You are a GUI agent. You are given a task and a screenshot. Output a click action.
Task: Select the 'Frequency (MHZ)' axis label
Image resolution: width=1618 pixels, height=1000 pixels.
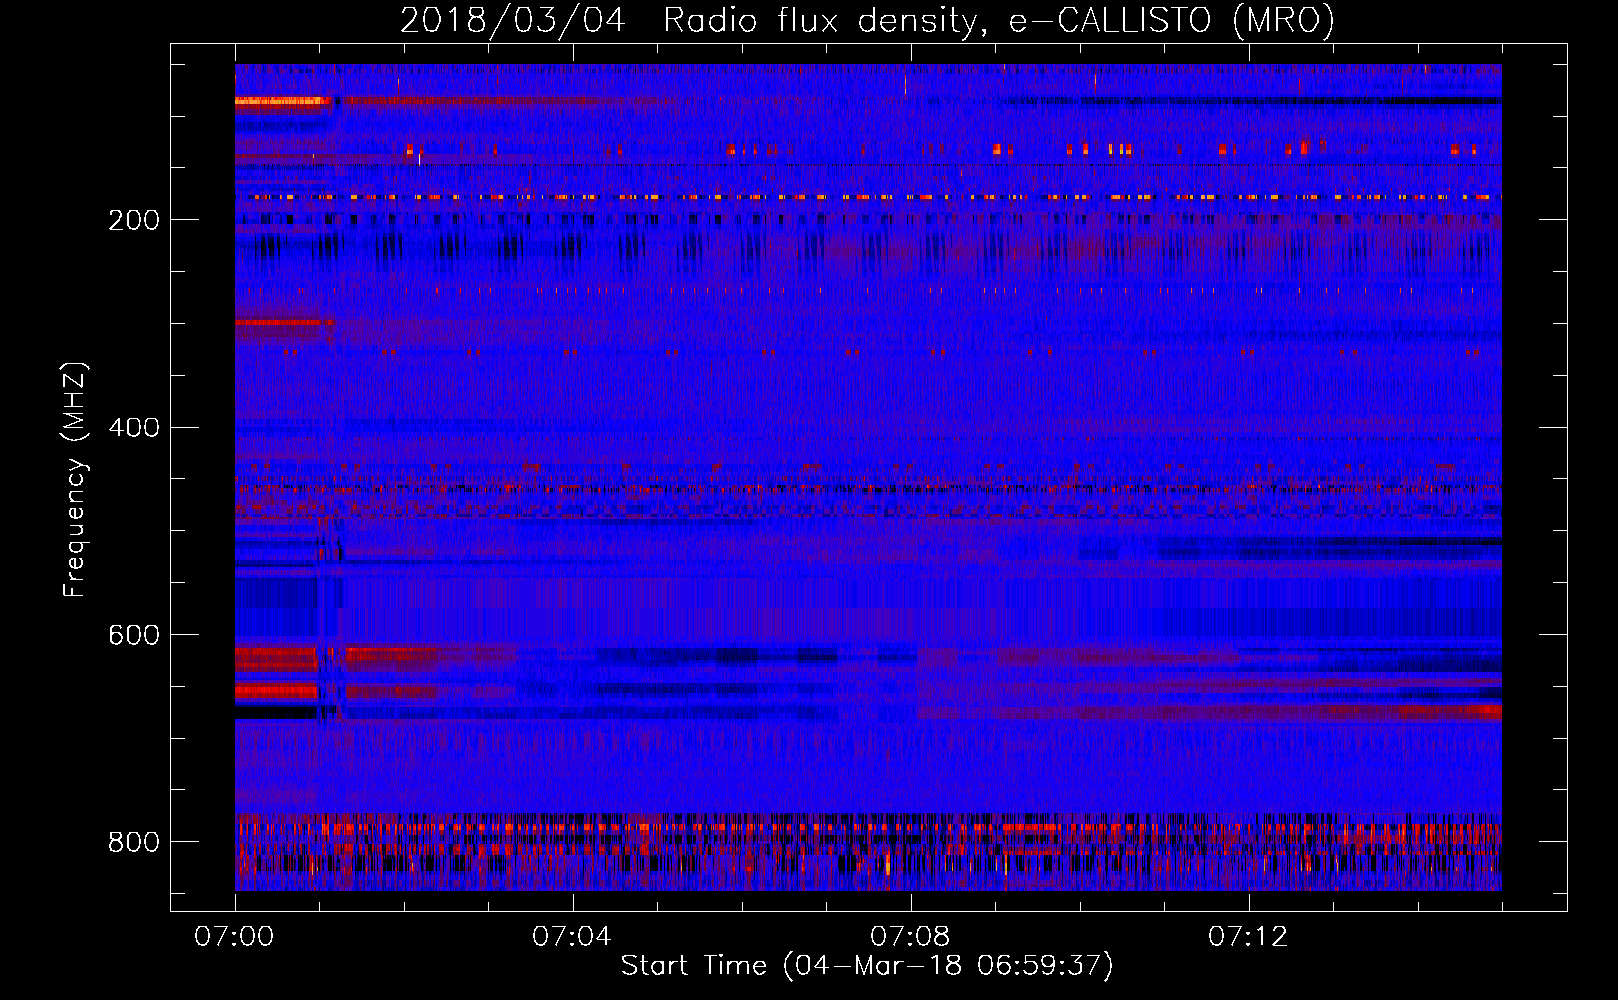pos(75,480)
